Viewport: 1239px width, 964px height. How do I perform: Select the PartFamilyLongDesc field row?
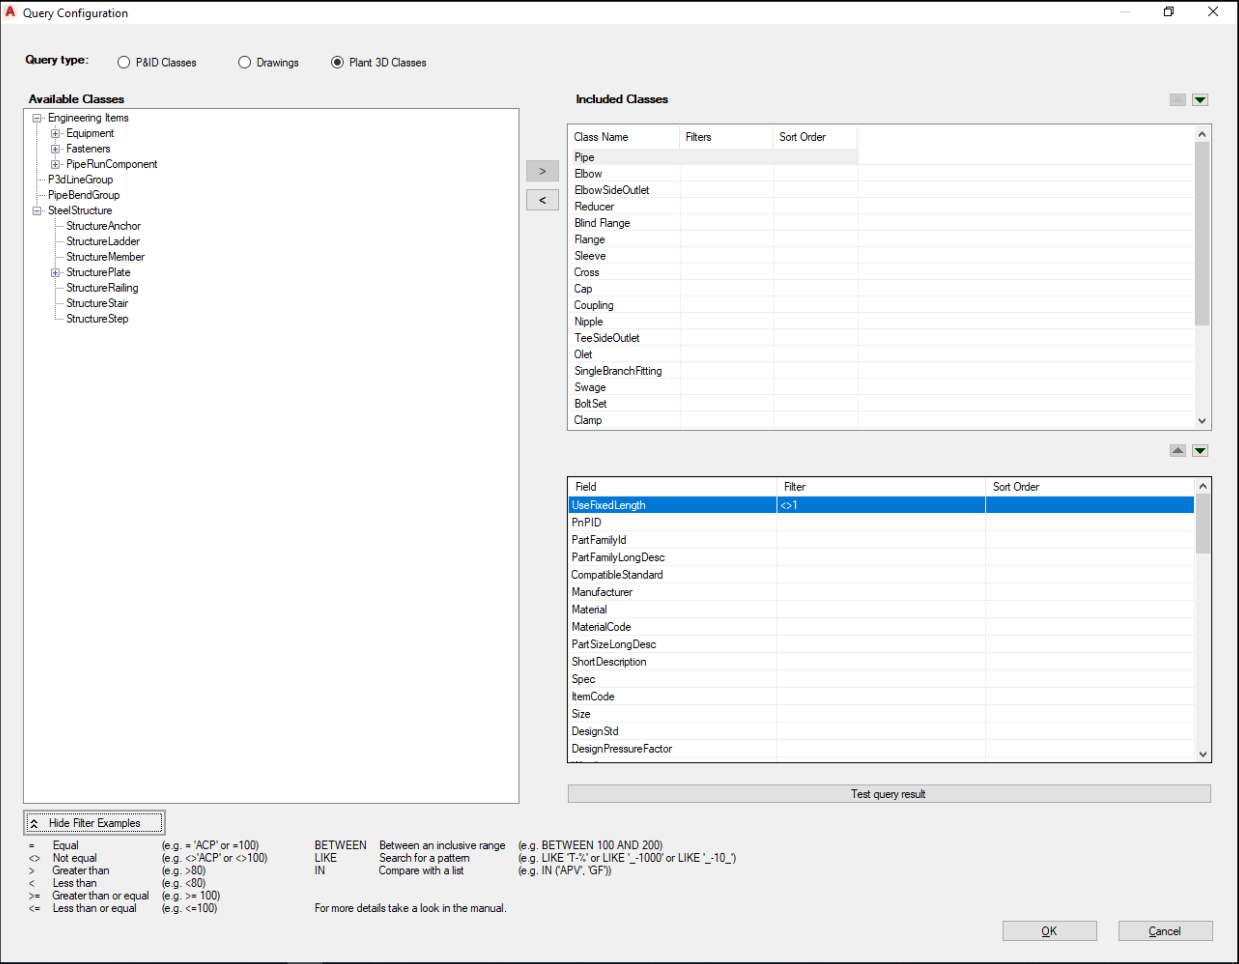click(x=881, y=557)
